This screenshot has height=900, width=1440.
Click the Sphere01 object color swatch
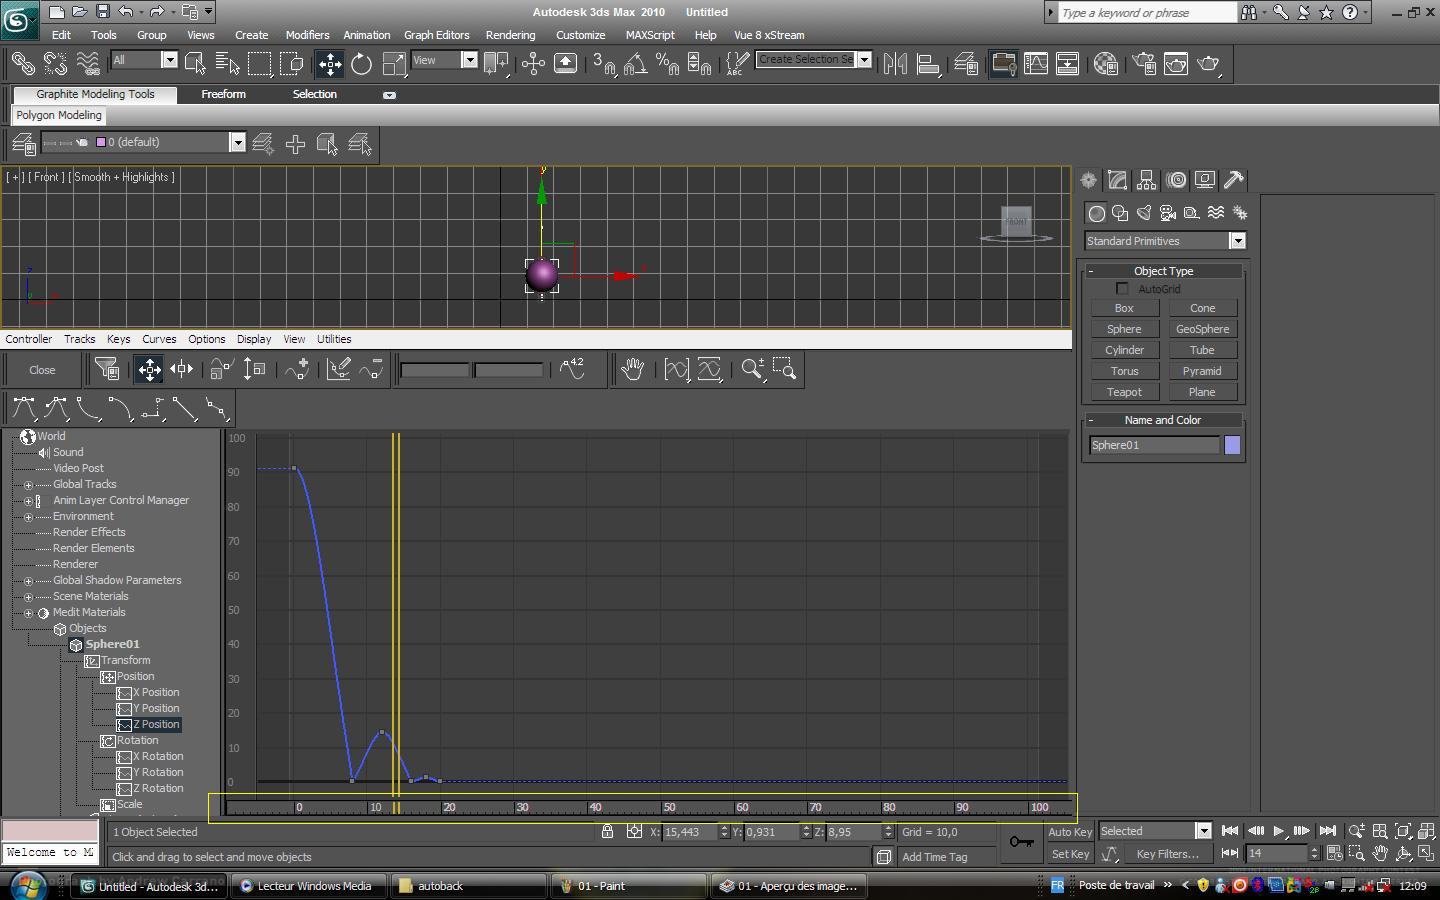[x=1232, y=446]
